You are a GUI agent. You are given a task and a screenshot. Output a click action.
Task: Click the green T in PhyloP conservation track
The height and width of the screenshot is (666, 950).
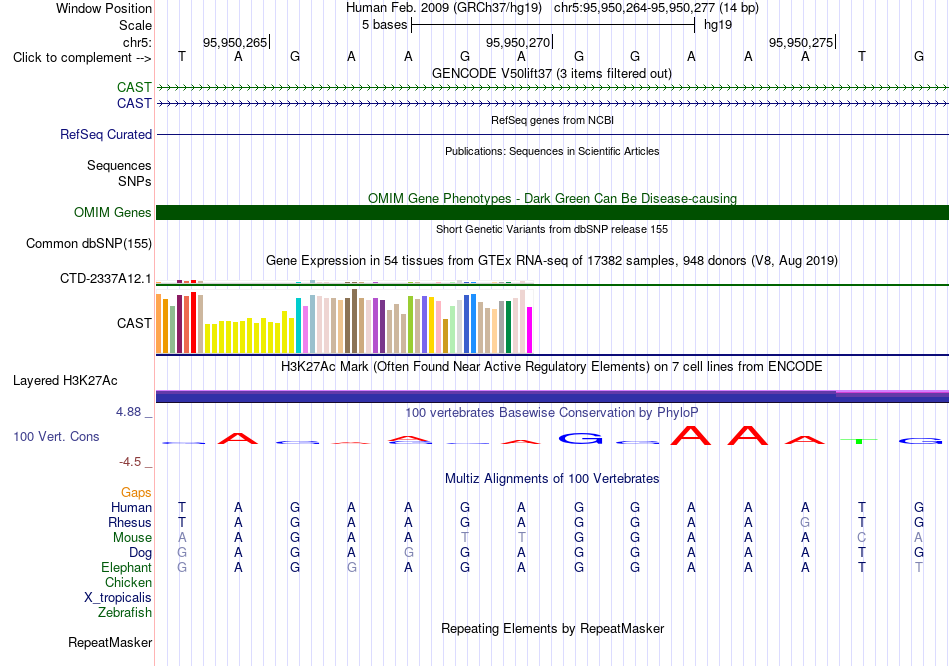tap(859, 441)
